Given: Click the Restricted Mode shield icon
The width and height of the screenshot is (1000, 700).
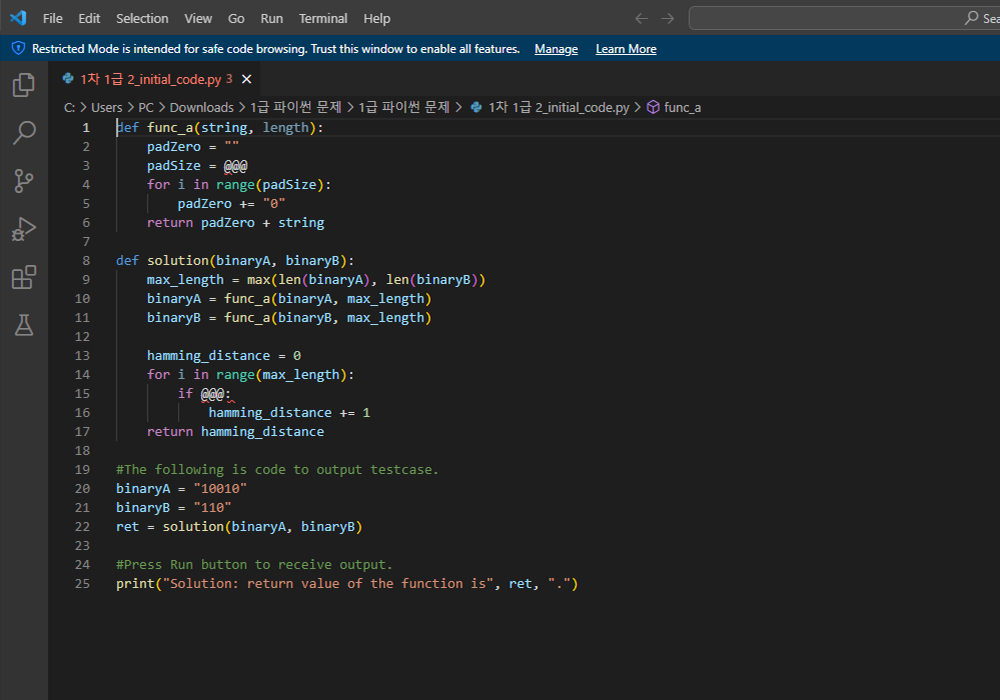Looking at the screenshot, I should [x=18, y=48].
